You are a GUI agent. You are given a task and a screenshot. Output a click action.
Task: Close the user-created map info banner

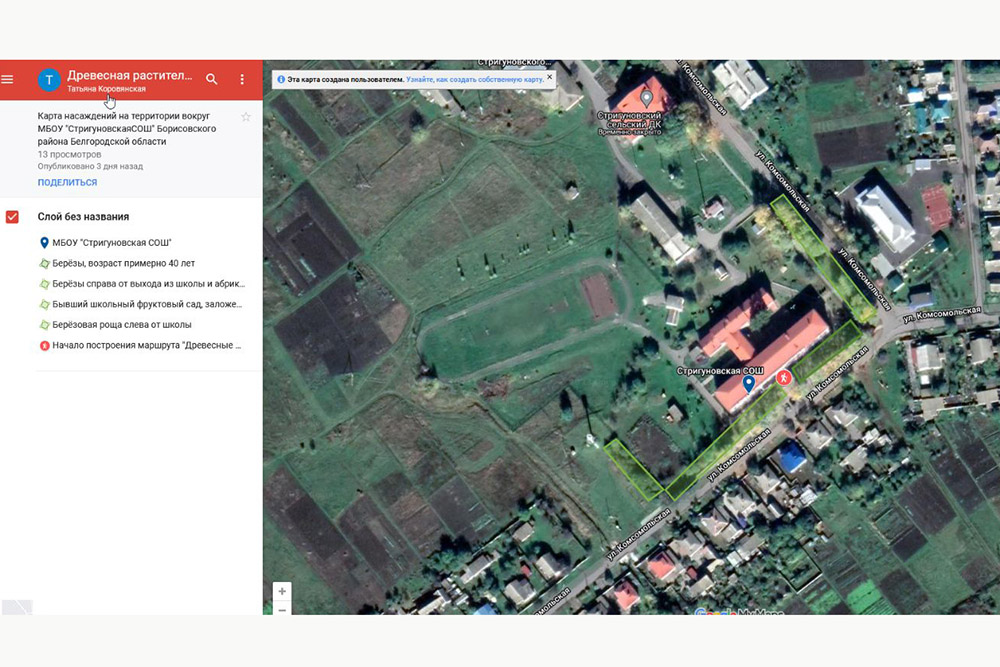click(x=549, y=77)
